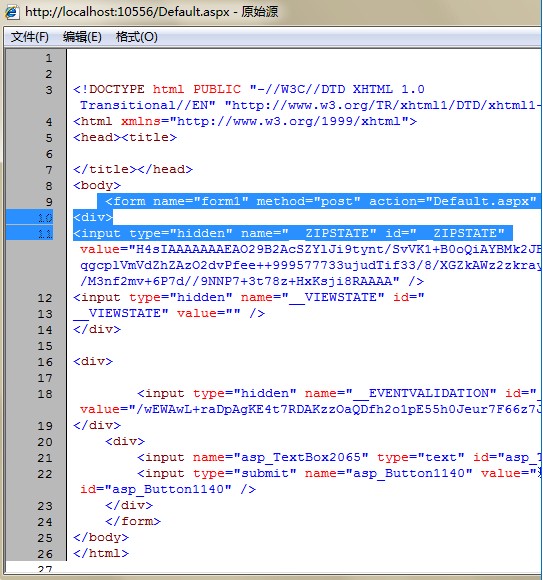Place cursor on the head title line
Image resolution: width=543 pixels, height=580 pixels.
pyautogui.click(x=125, y=138)
